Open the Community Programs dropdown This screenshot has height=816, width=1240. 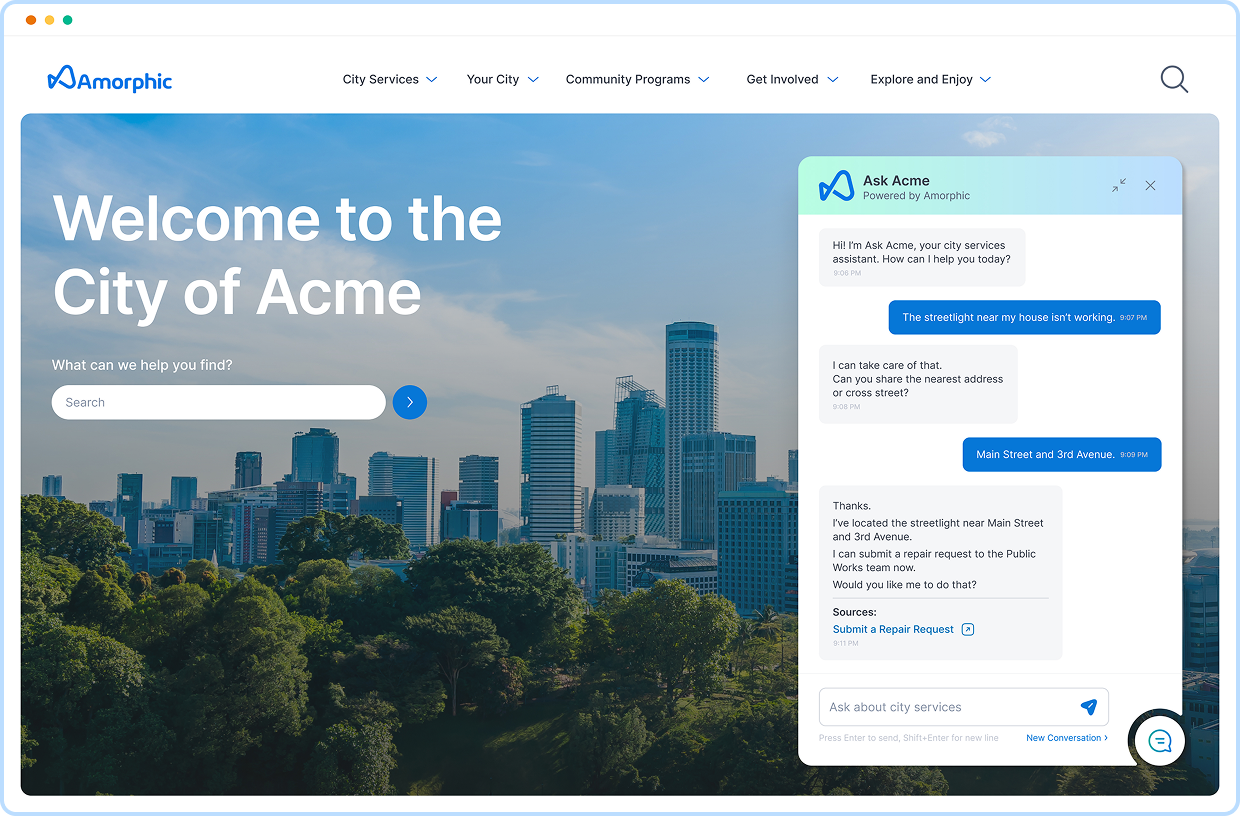pyautogui.click(x=637, y=80)
